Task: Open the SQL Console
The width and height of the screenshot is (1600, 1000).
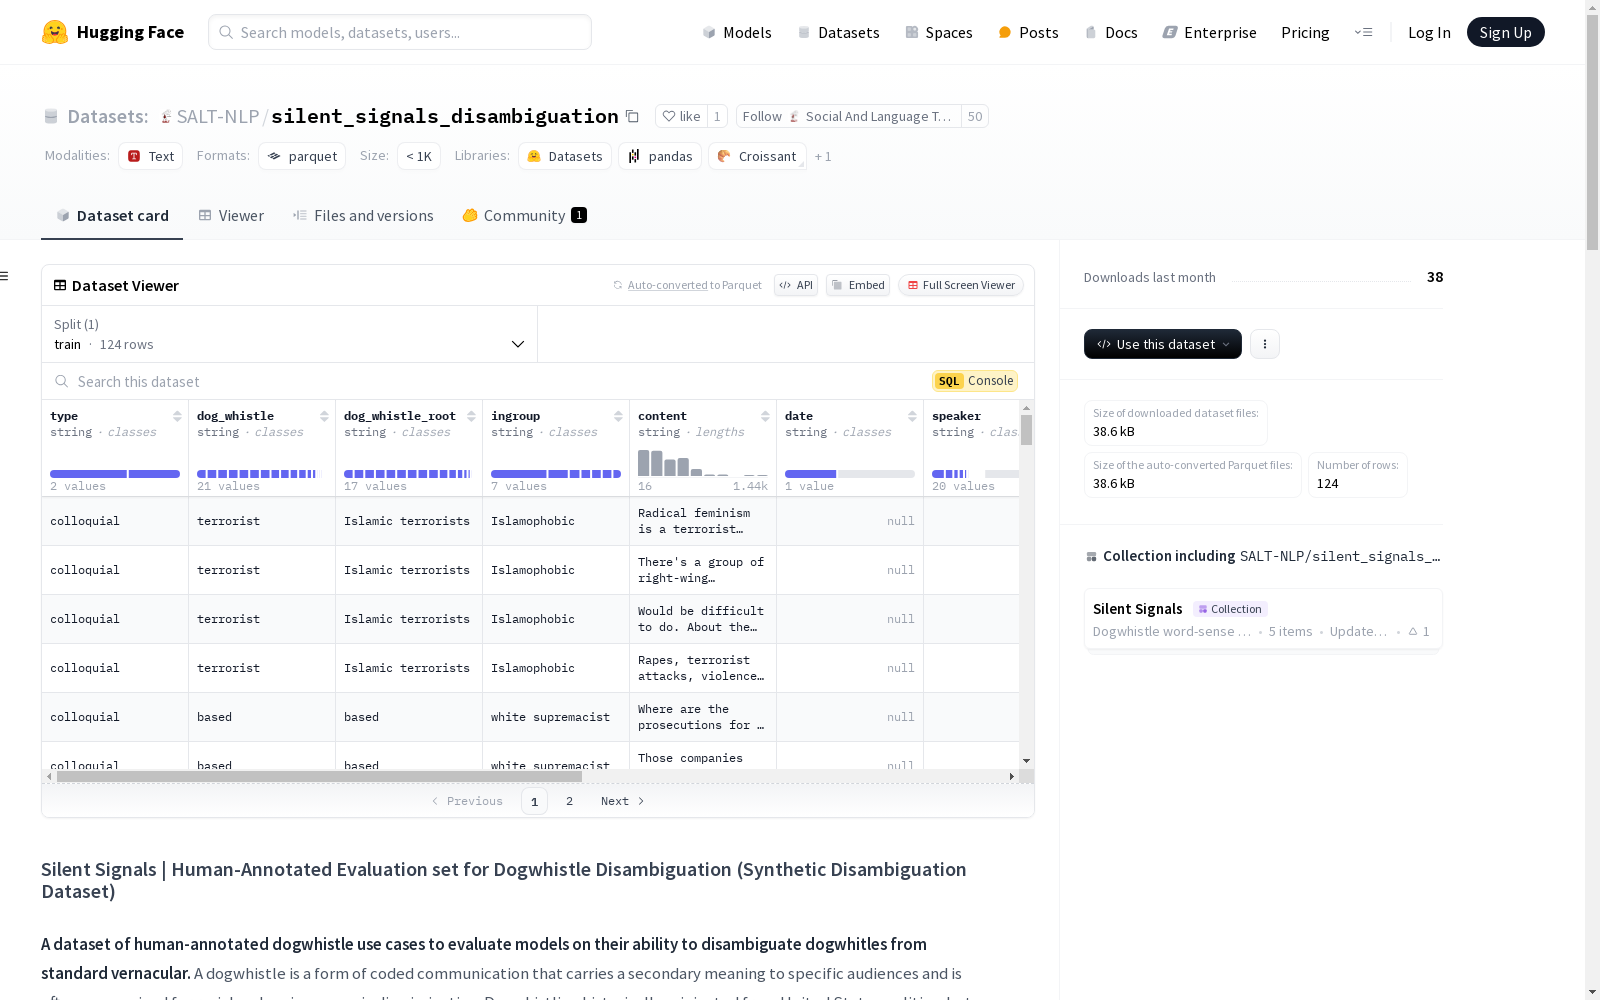Action: click(x=975, y=381)
